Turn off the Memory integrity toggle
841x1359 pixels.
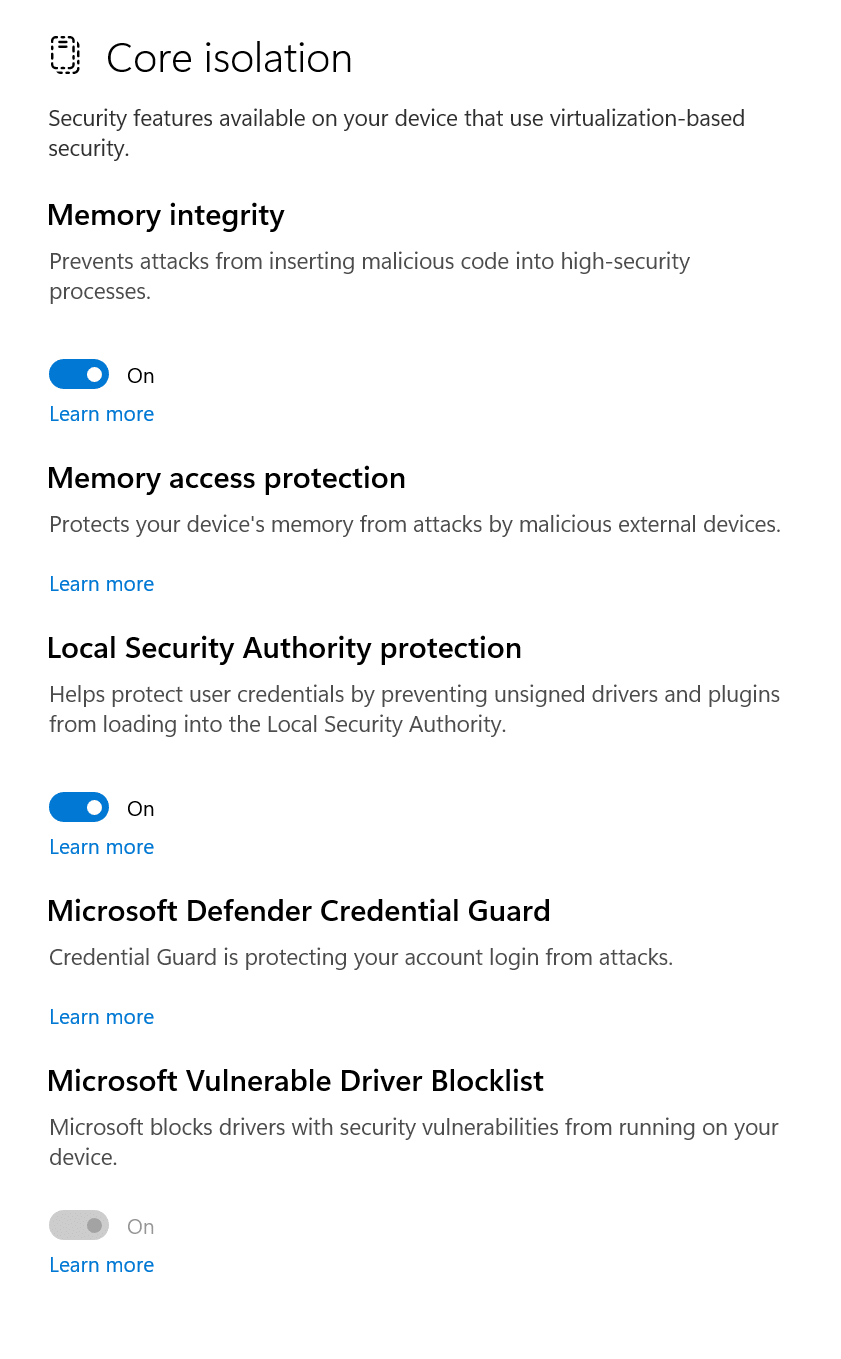click(x=79, y=375)
